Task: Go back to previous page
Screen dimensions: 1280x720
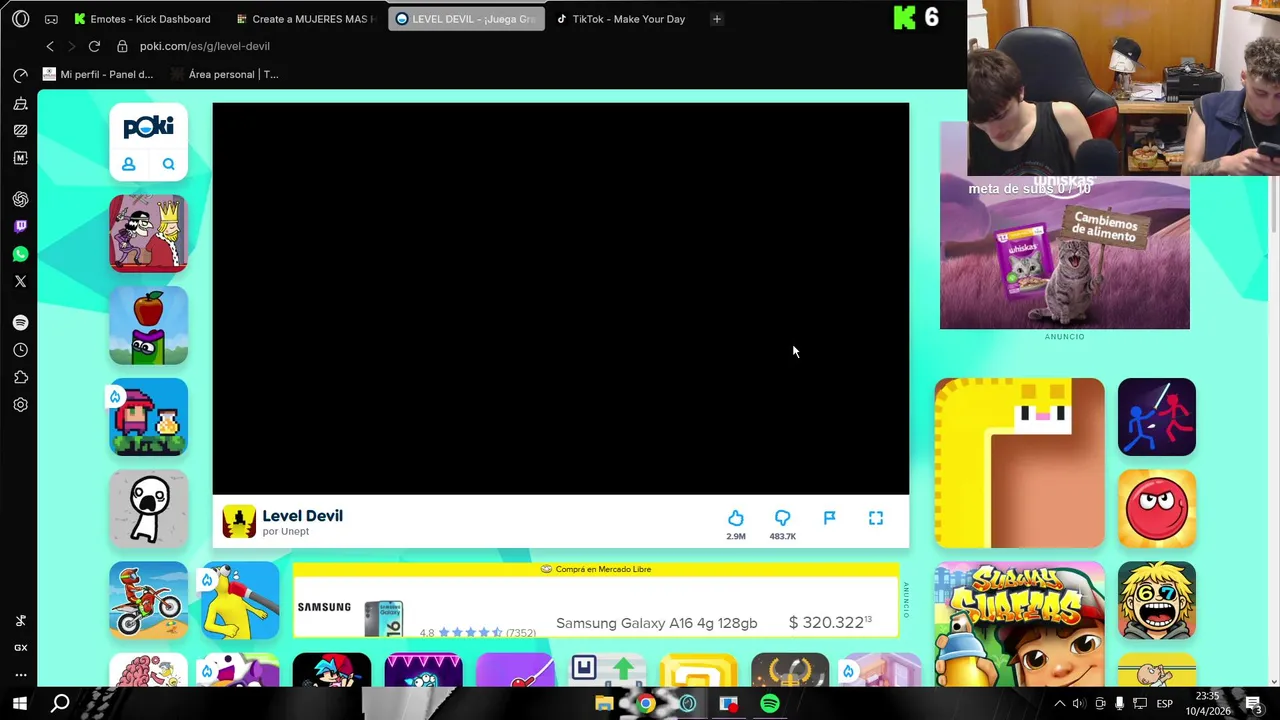Action: click(50, 46)
